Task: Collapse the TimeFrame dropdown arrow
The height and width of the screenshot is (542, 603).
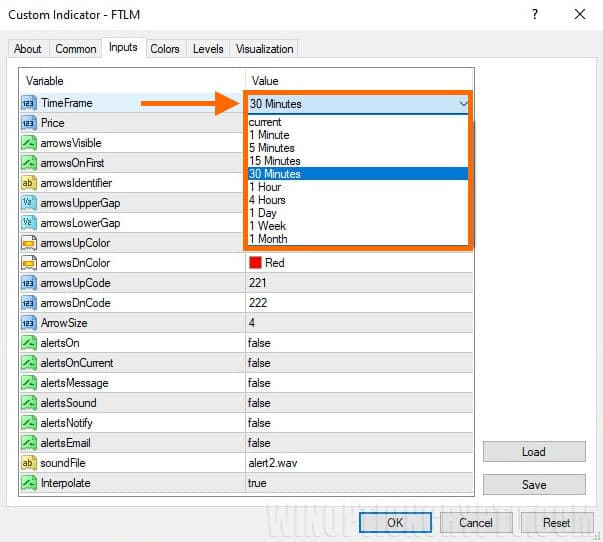Action: (x=463, y=104)
